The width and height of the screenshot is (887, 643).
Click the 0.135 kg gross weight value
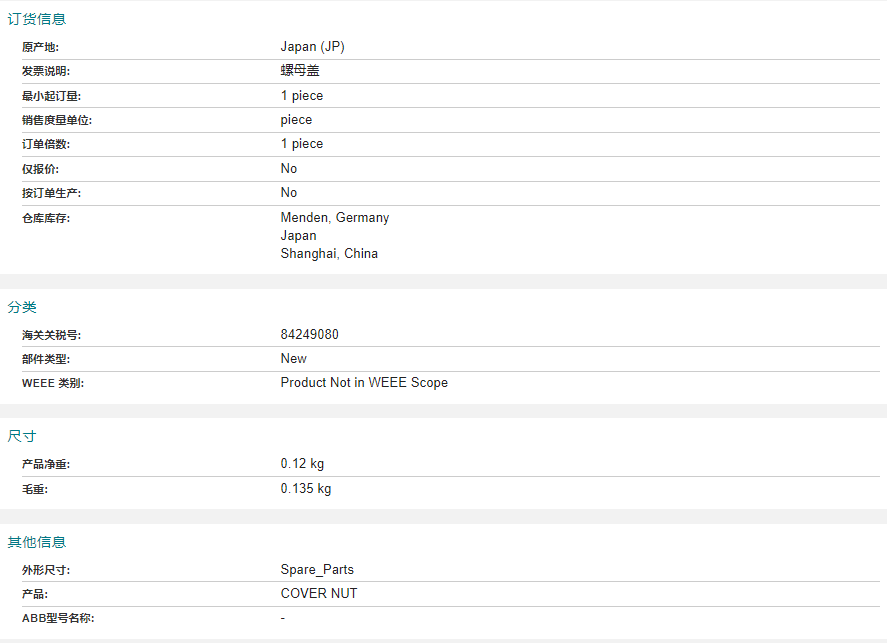(306, 489)
